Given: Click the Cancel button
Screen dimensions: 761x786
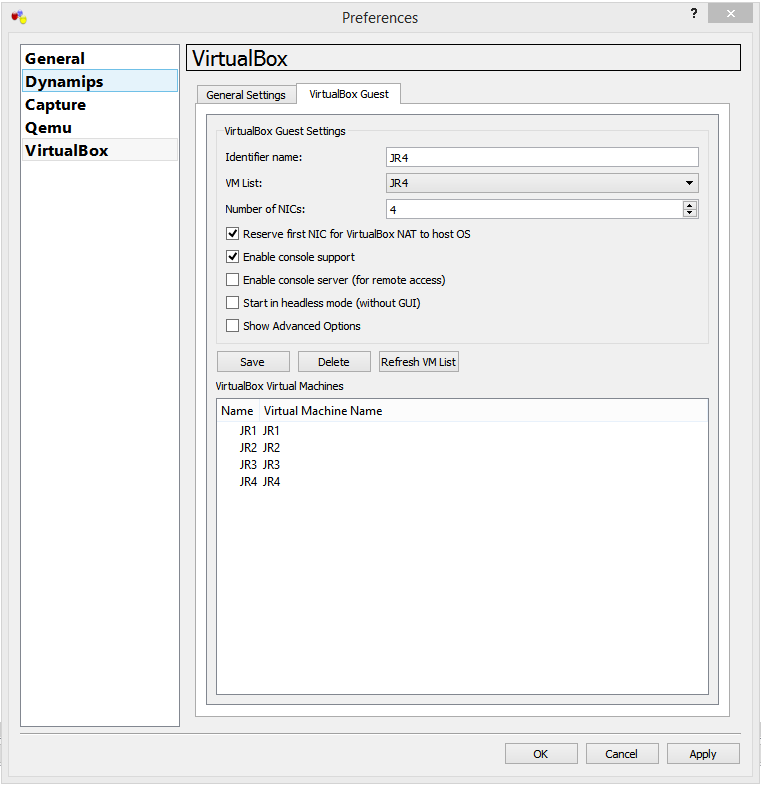Looking at the screenshot, I should (622, 753).
